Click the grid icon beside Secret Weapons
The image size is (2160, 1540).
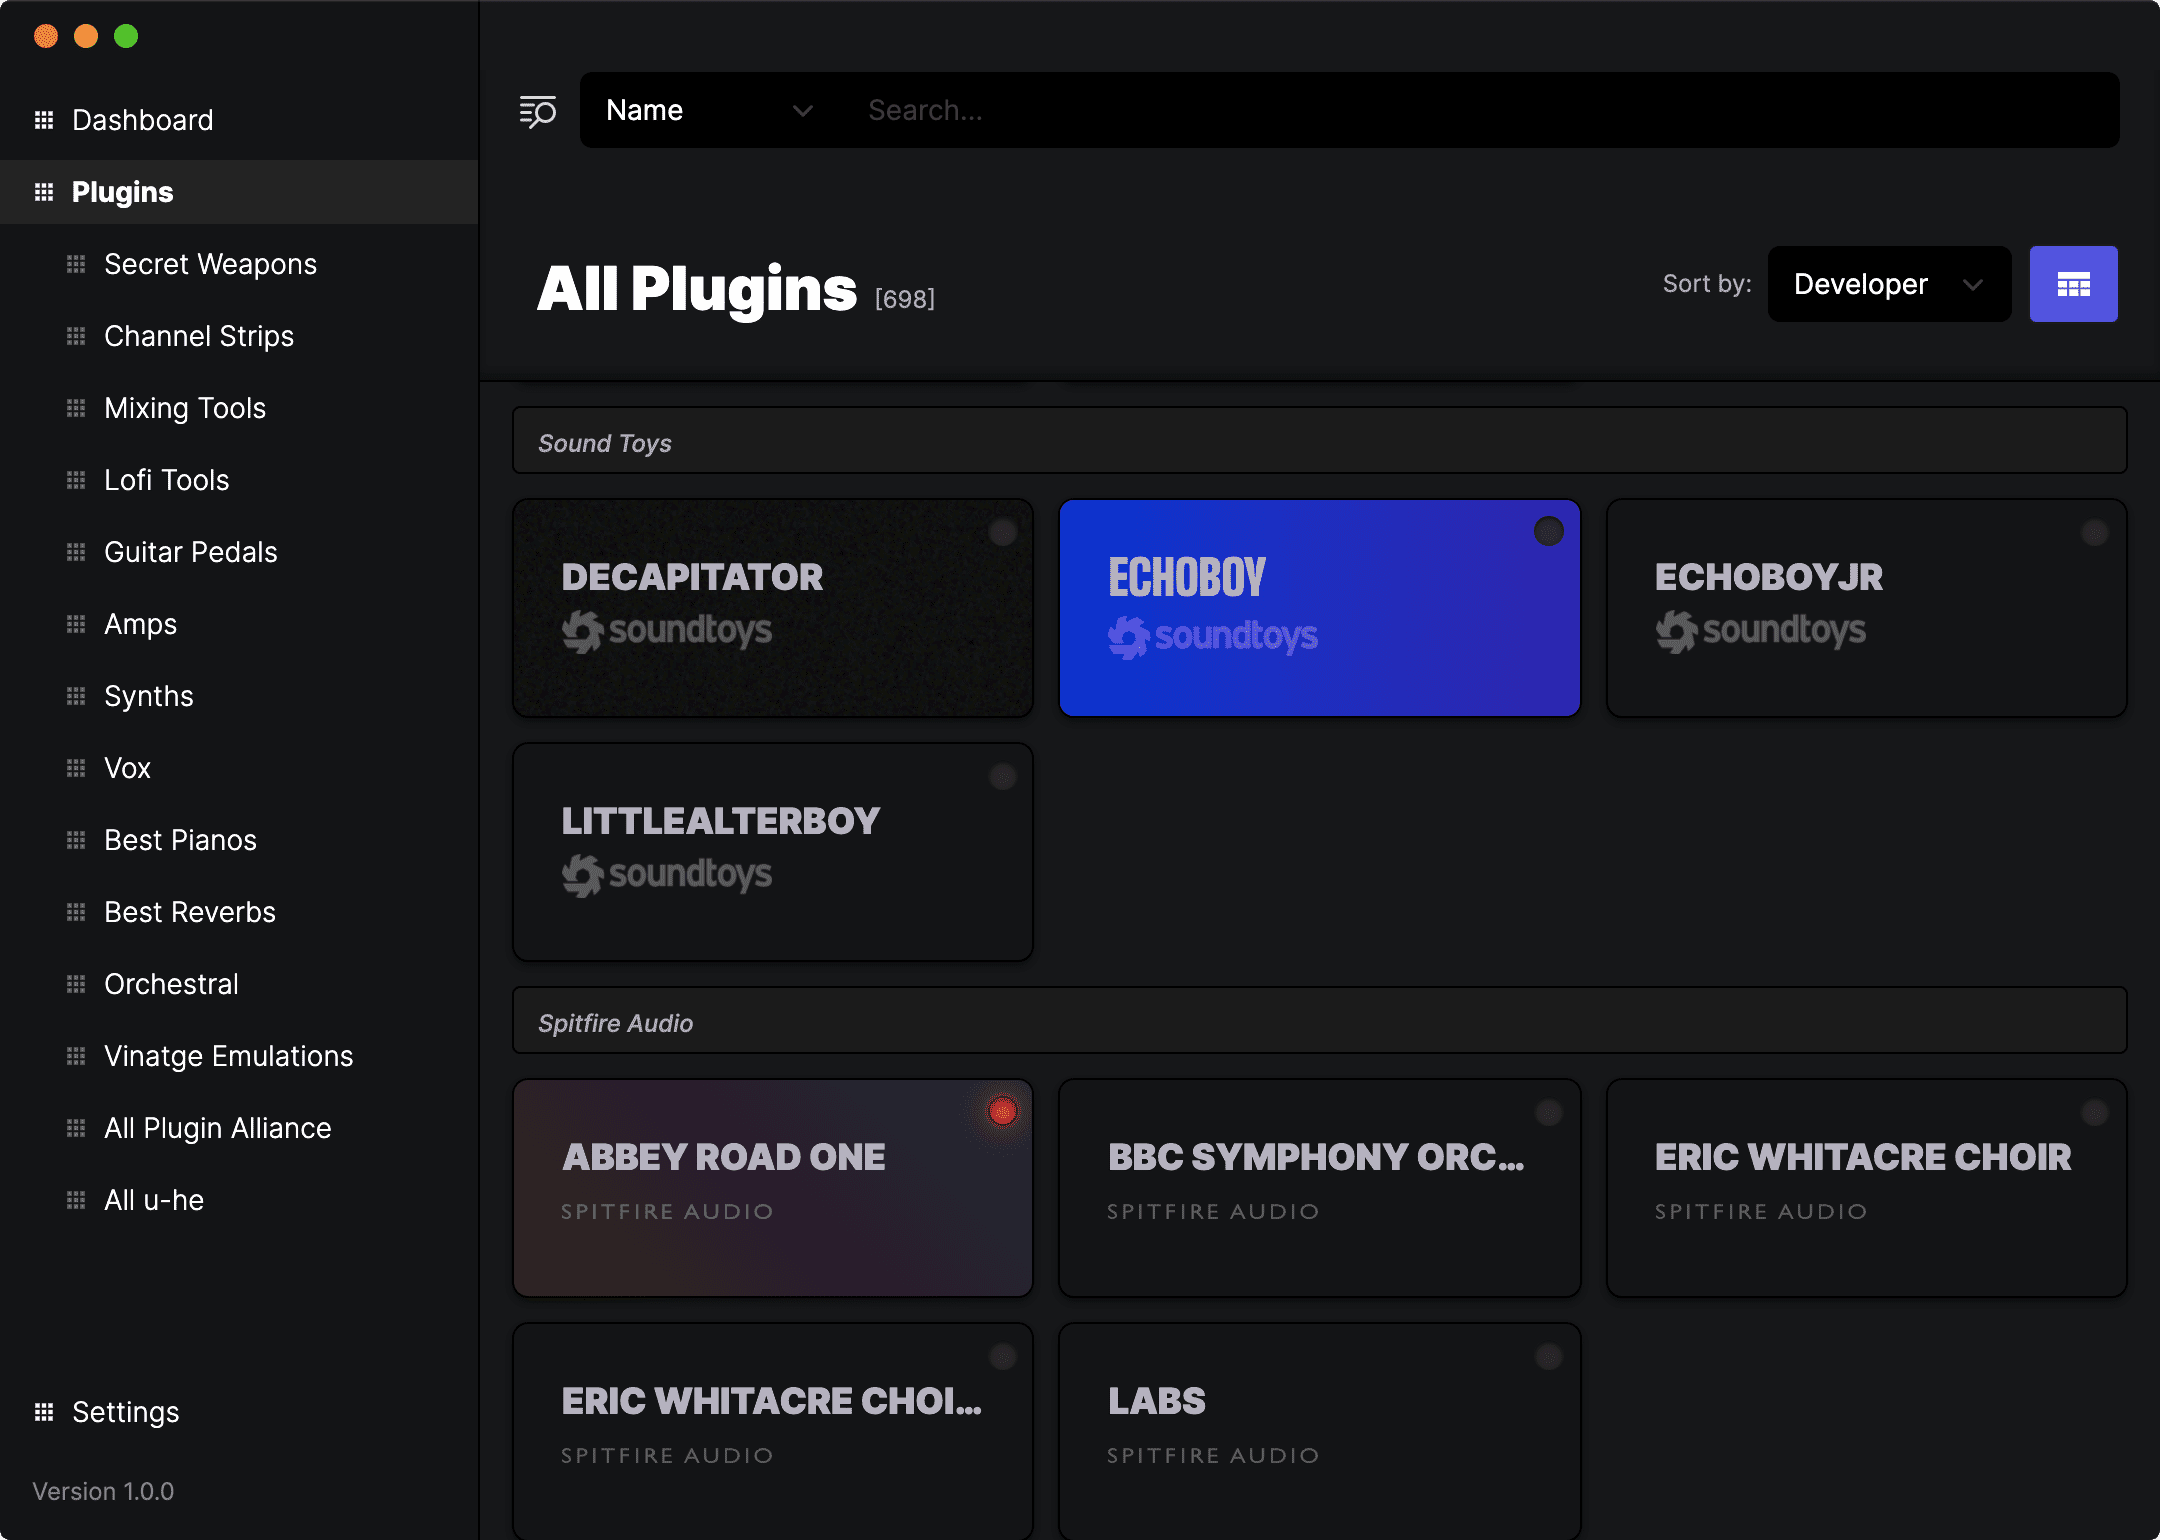tap(76, 264)
